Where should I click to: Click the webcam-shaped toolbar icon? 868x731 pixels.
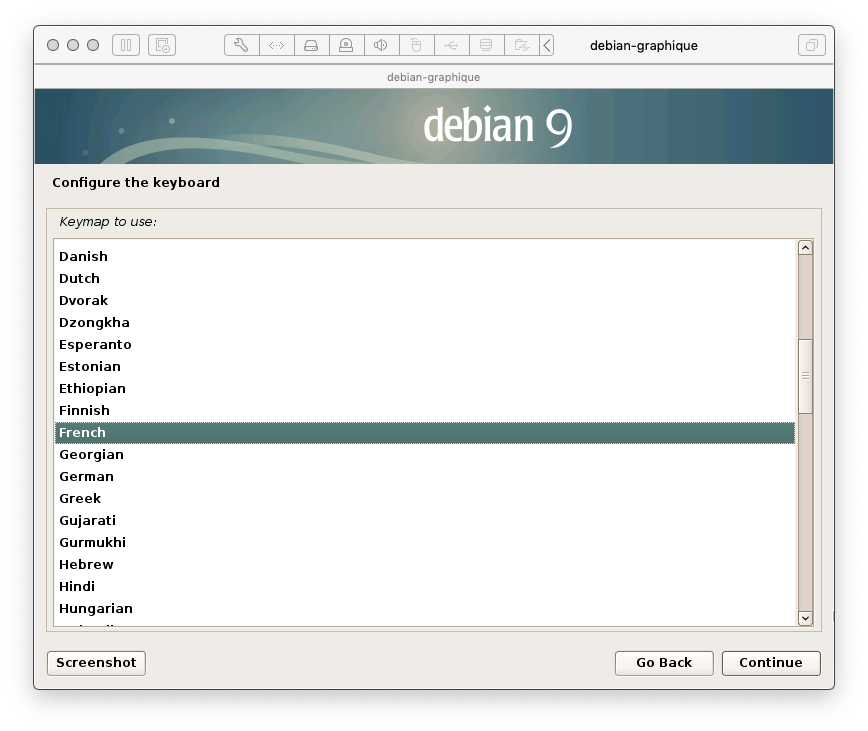pyautogui.click(x=347, y=45)
